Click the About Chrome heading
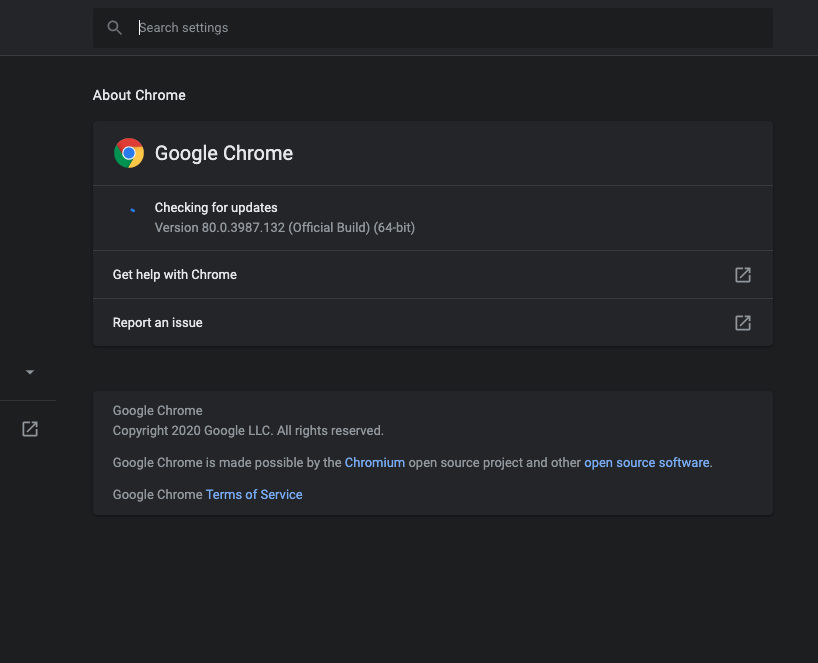 (x=139, y=95)
